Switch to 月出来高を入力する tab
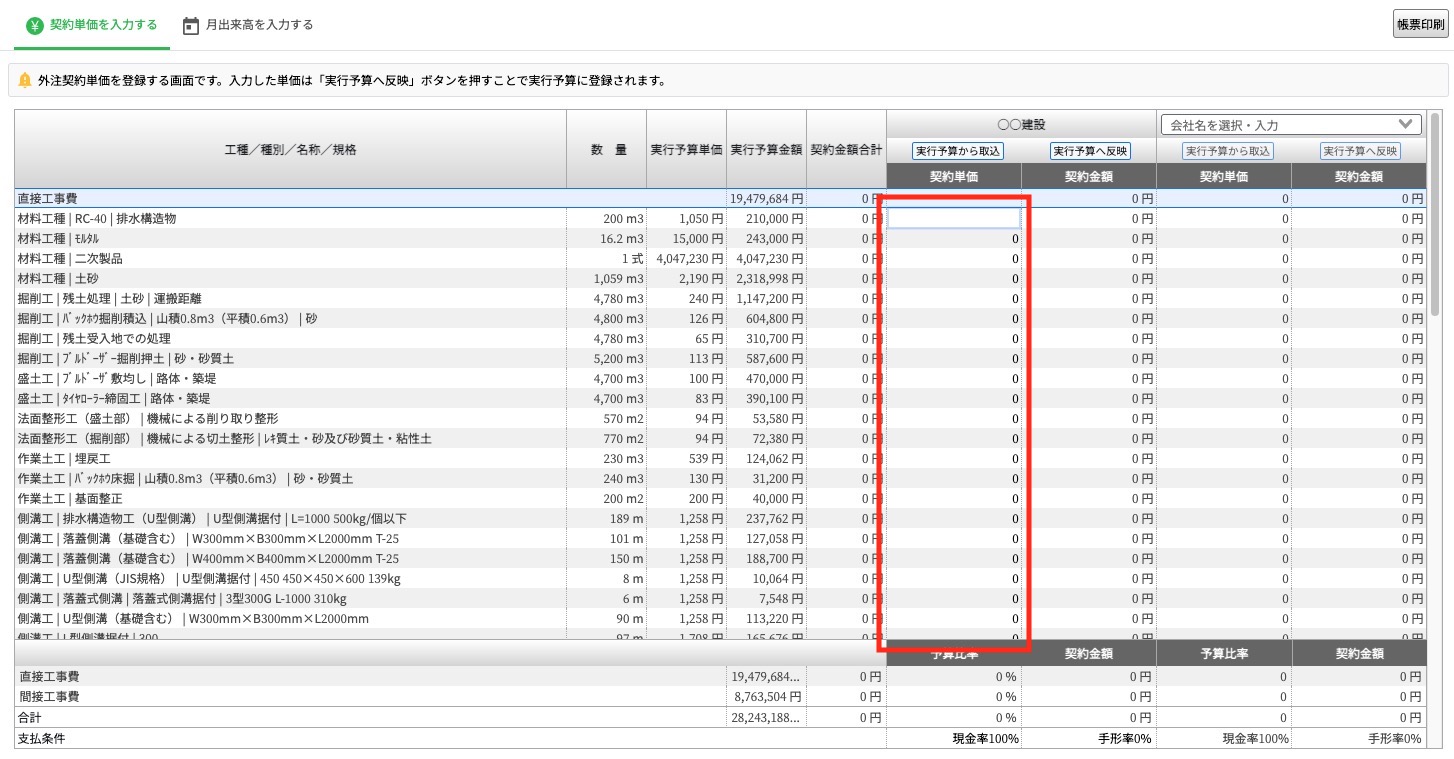The height and width of the screenshot is (759, 1454). click(247, 25)
